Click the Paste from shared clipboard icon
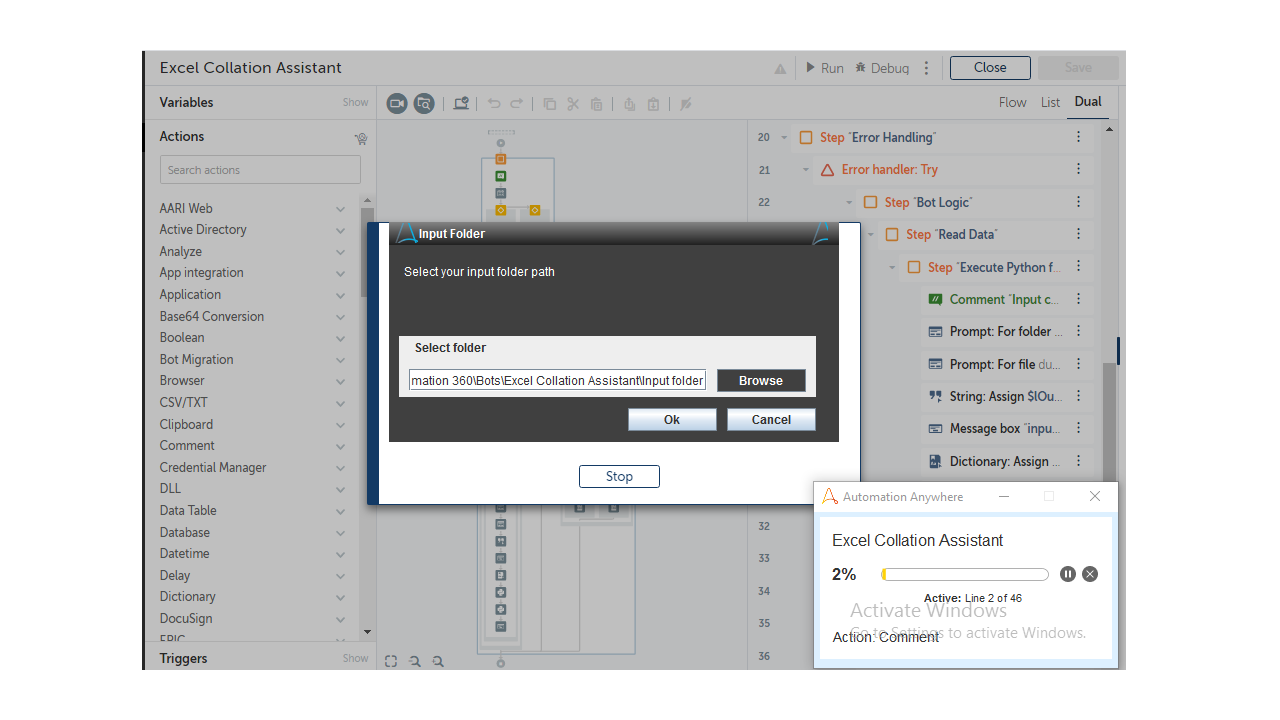This screenshot has height=720, width=1280. 653,103
